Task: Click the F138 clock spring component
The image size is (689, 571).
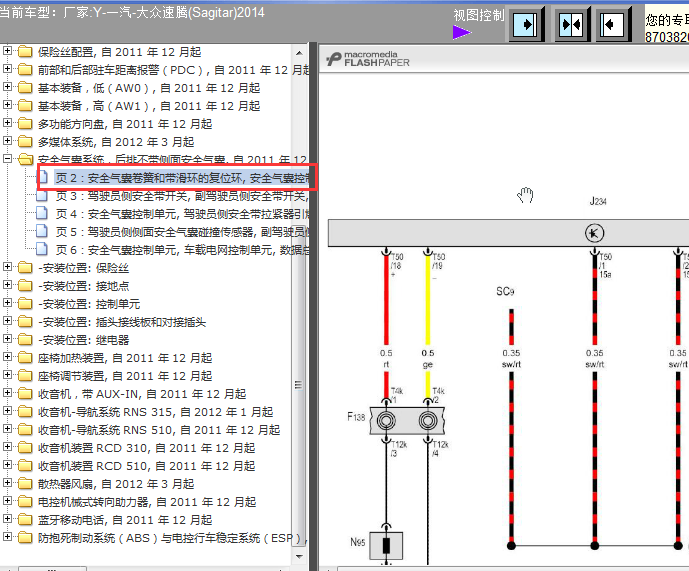Action: click(x=407, y=421)
